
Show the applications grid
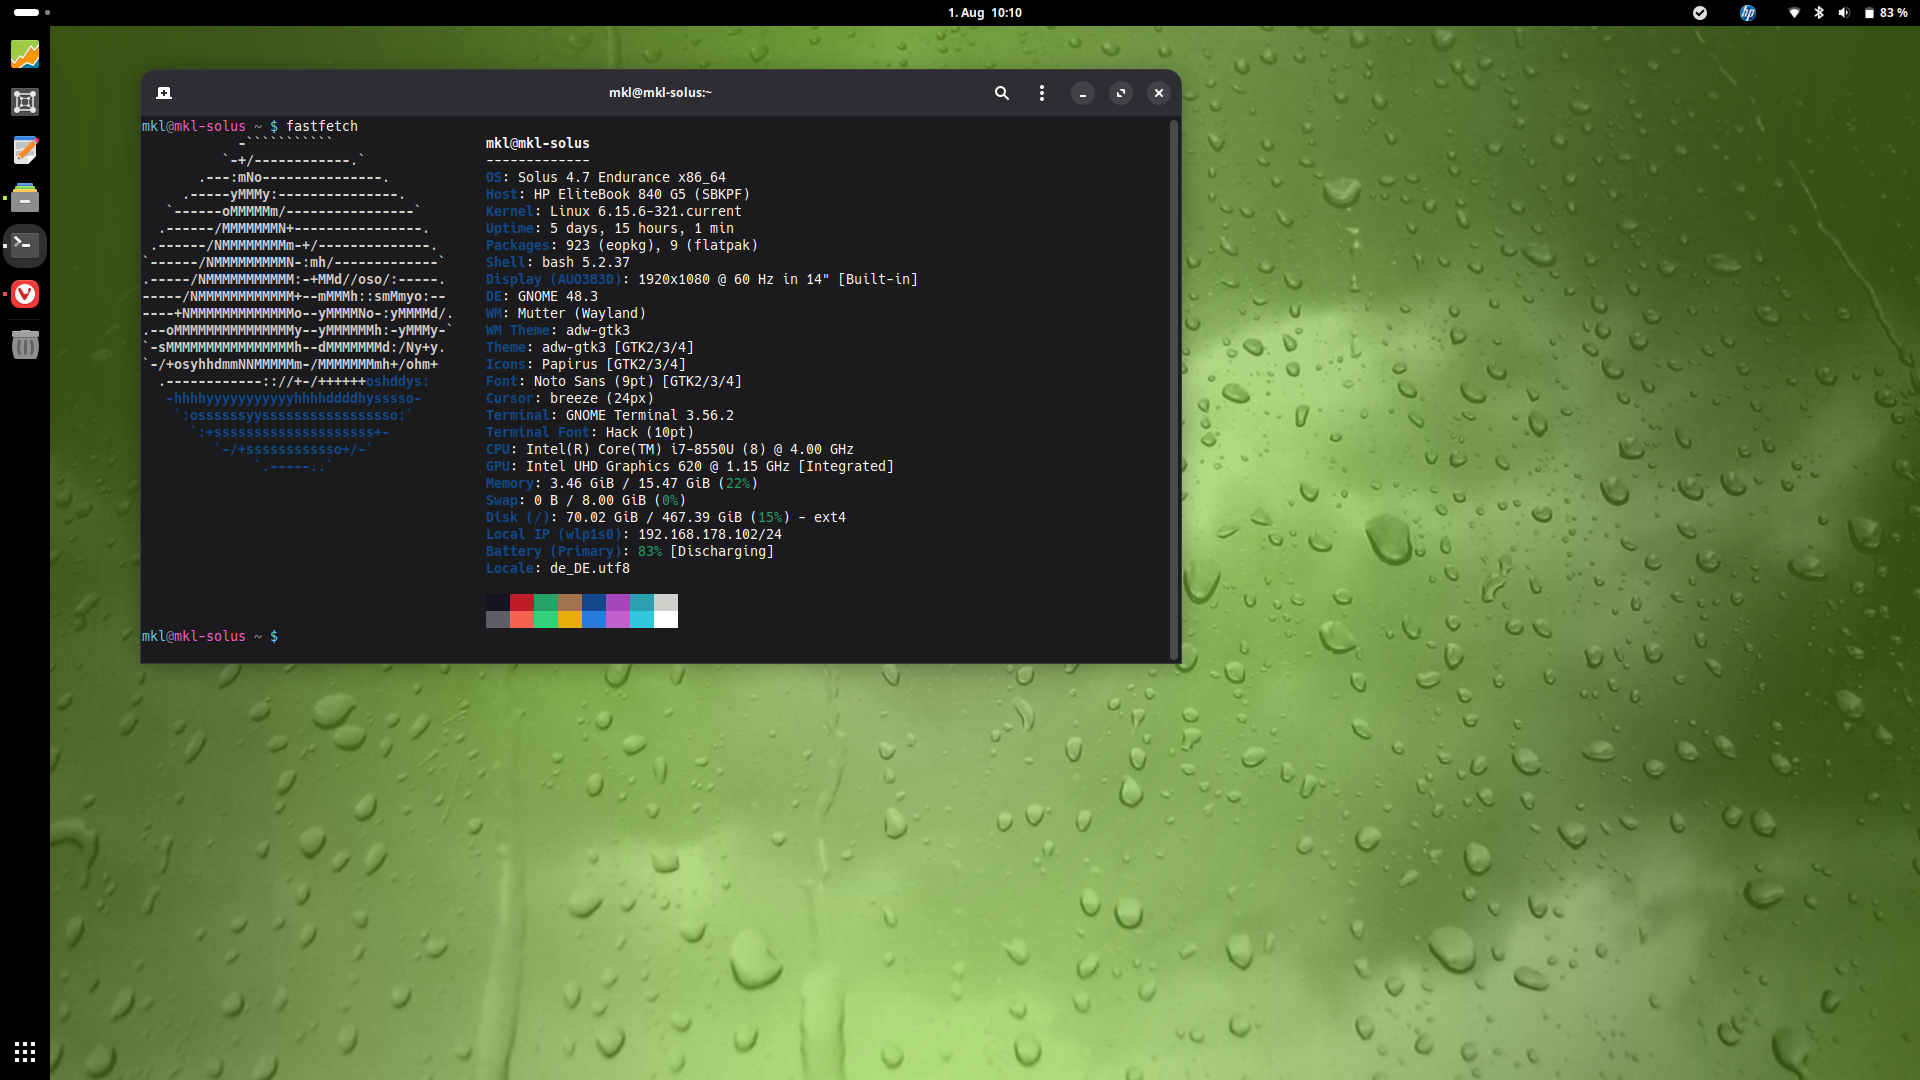tap(25, 1052)
